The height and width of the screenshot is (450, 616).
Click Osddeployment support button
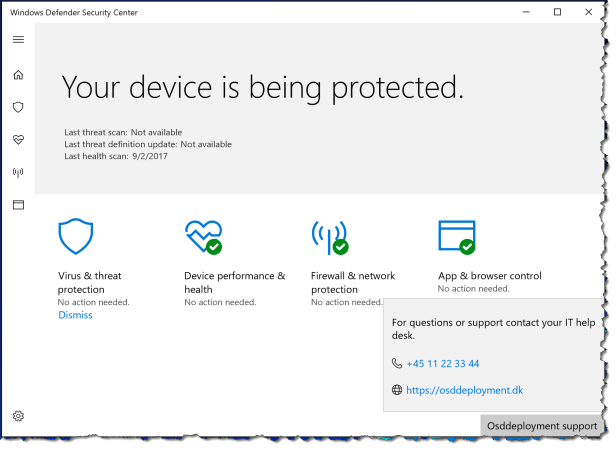[542, 426]
